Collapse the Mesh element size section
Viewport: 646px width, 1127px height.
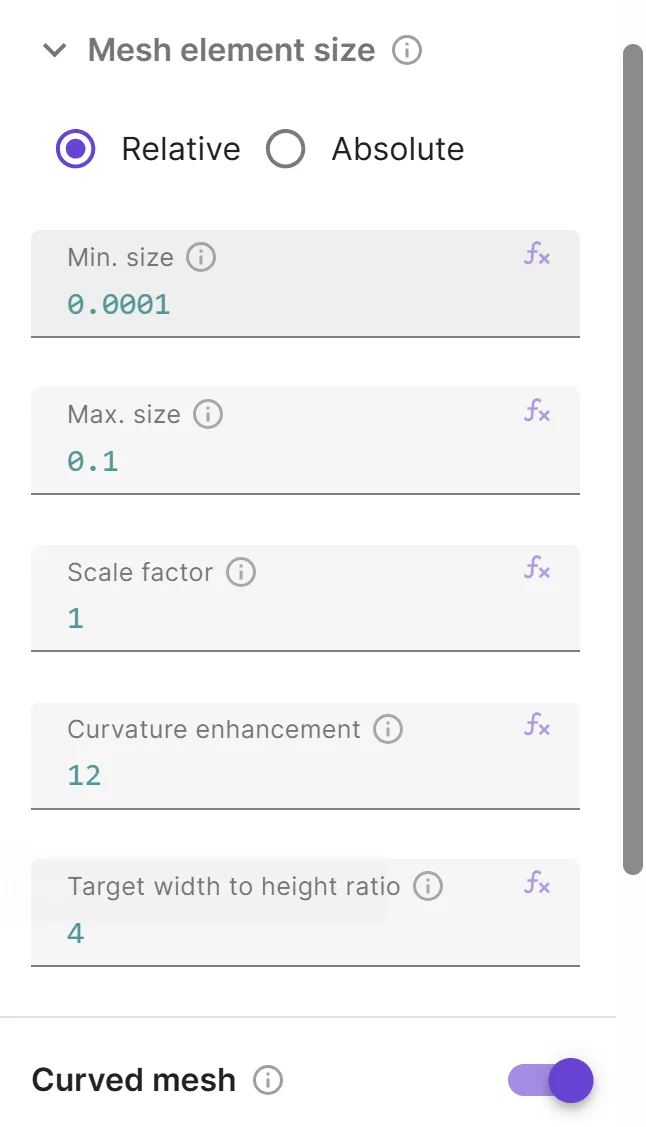point(54,49)
